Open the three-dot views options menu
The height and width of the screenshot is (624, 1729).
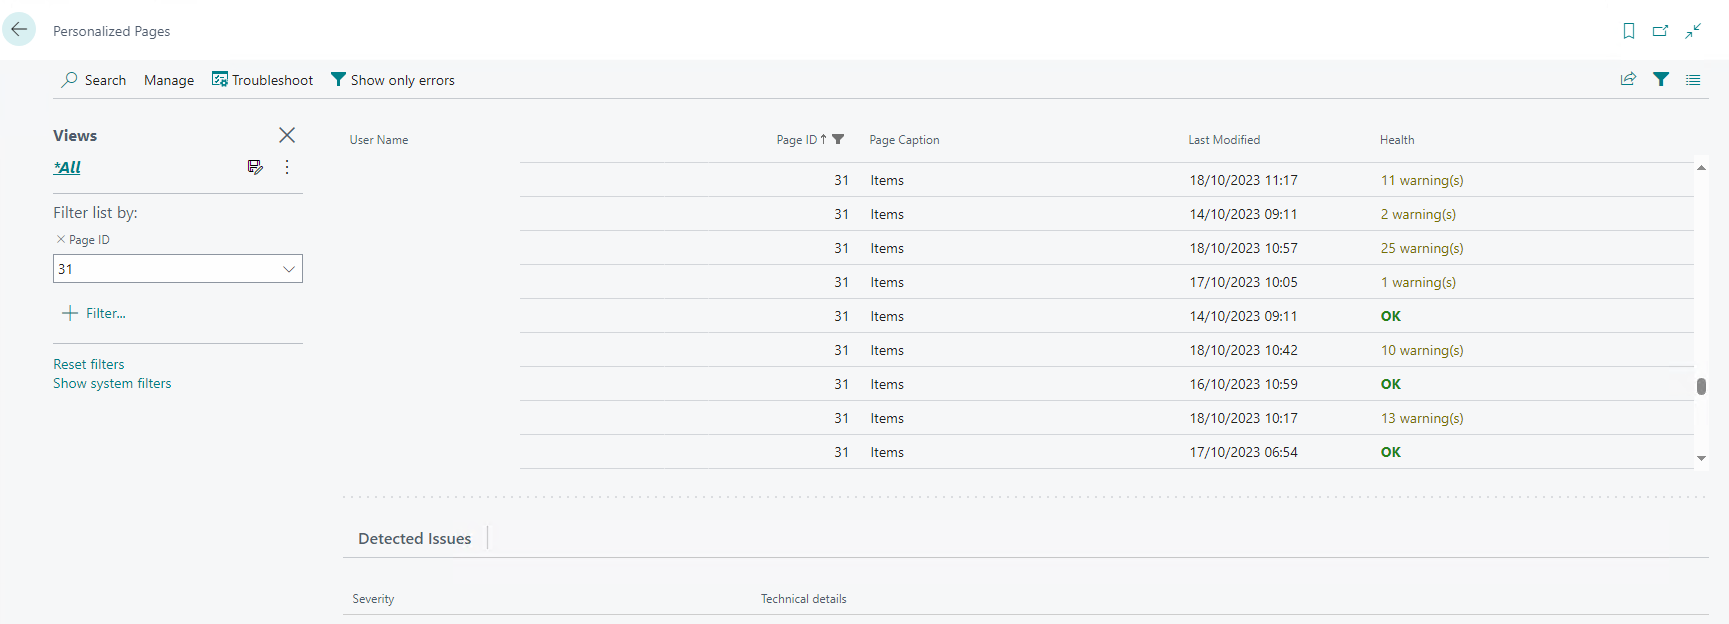[x=287, y=167]
